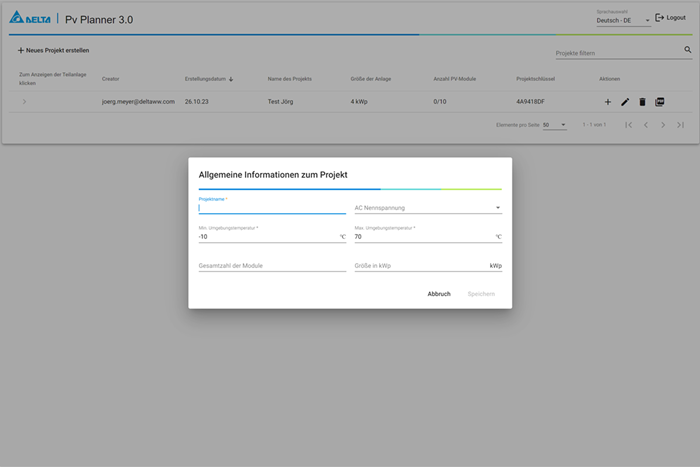Open the AC Nennspannung dropdown
This screenshot has height=467, width=700.
pyautogui.click(x=427, y=208)
